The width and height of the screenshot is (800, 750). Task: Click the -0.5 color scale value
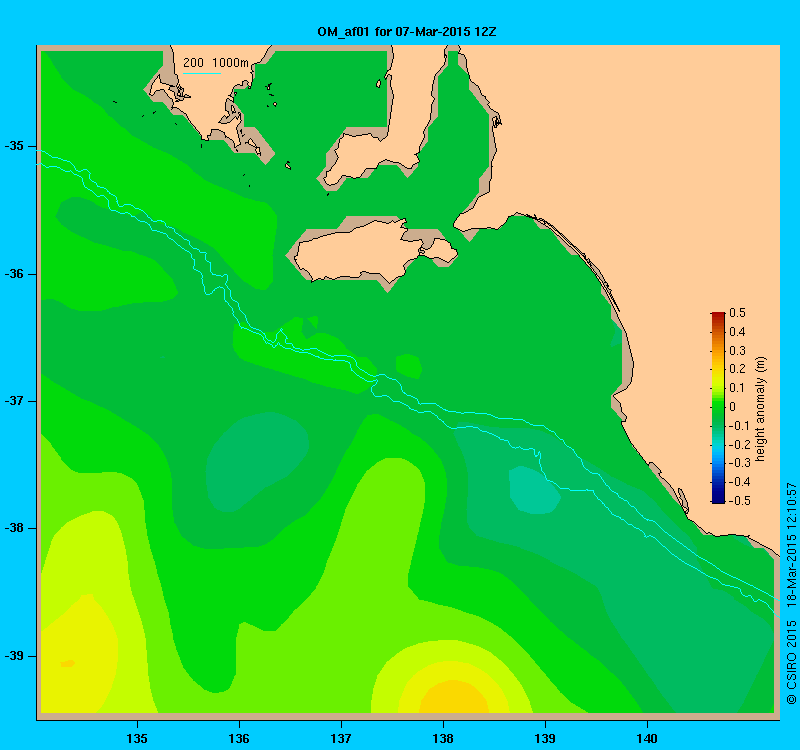738,501
